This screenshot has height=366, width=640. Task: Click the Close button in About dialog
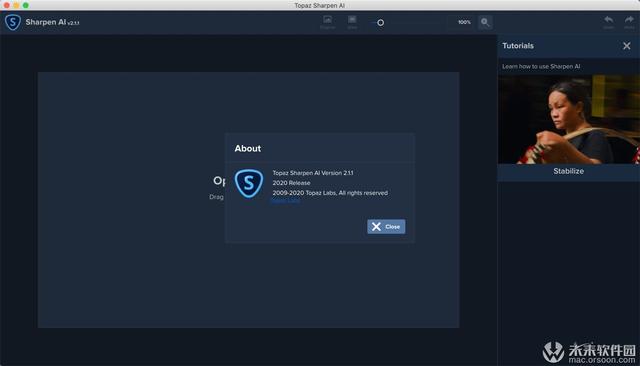(386, 226)
